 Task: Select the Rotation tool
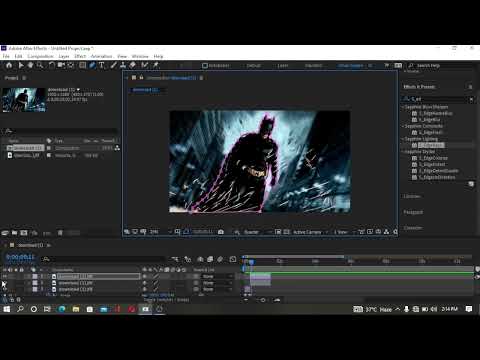pyautogui.click(x=52, y=65)
